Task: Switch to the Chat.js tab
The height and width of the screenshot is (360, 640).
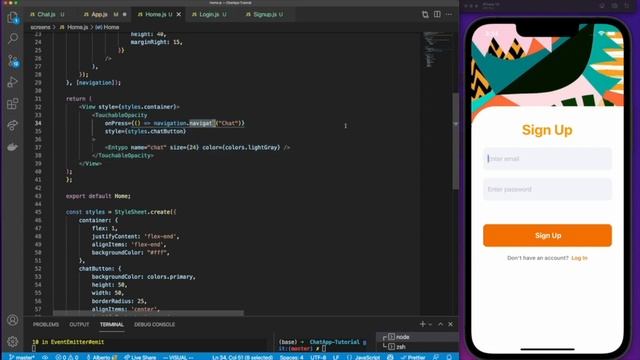Action: (x=47, y=14)
